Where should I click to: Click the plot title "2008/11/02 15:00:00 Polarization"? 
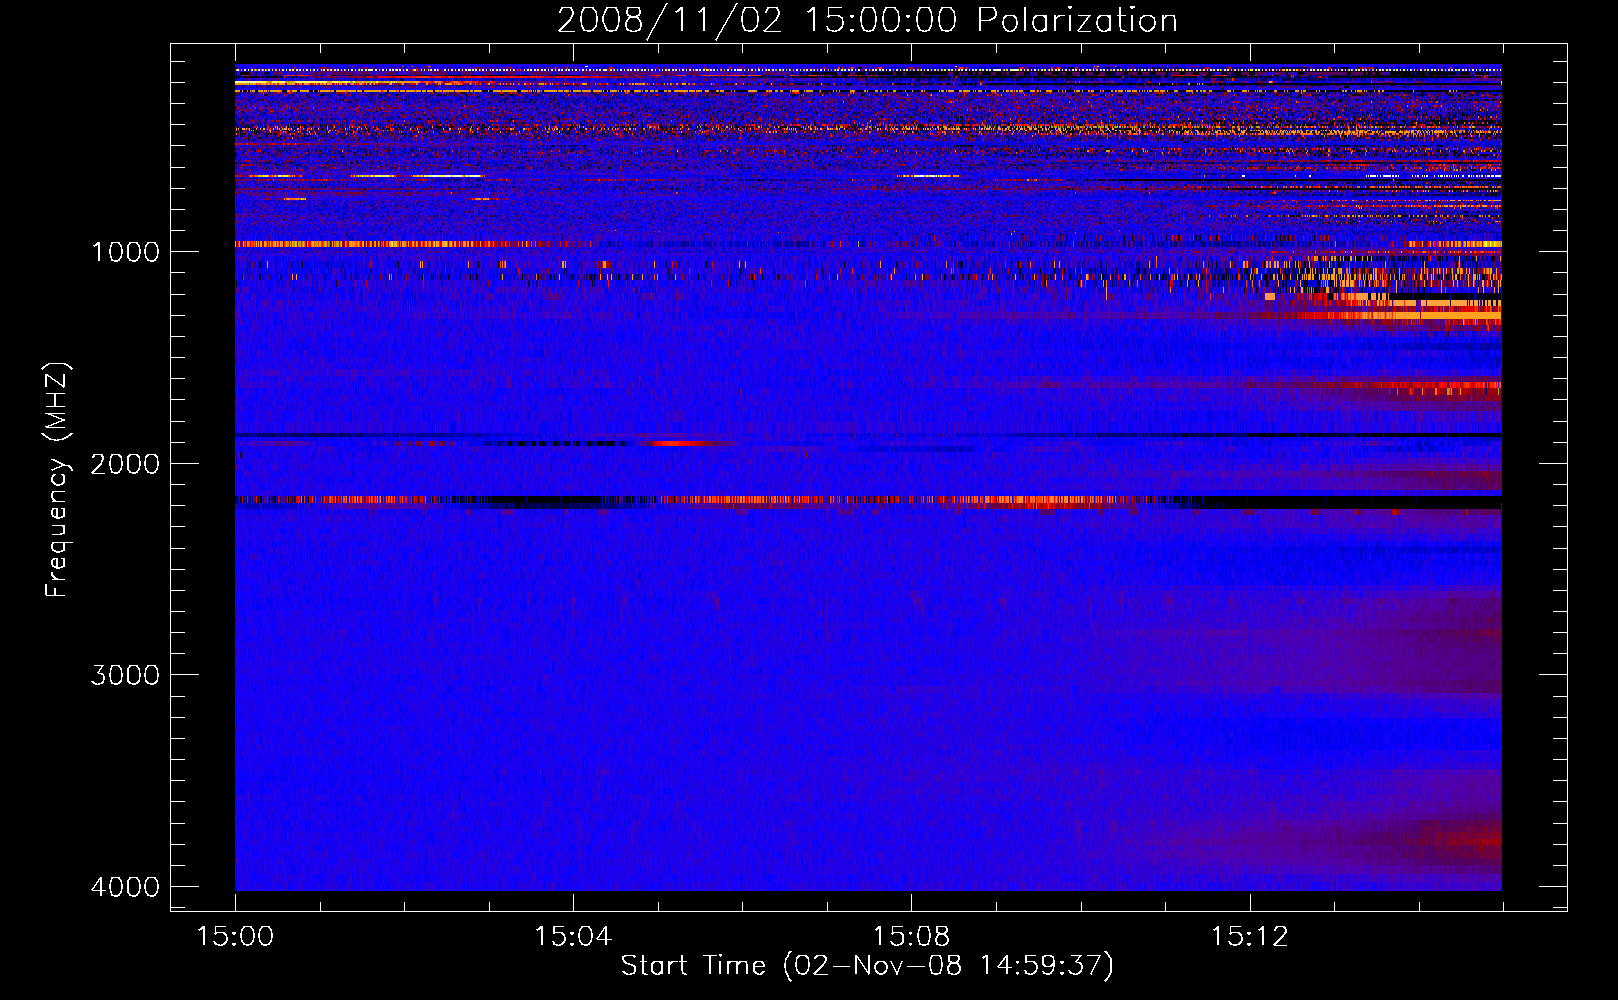pos(867,21)
